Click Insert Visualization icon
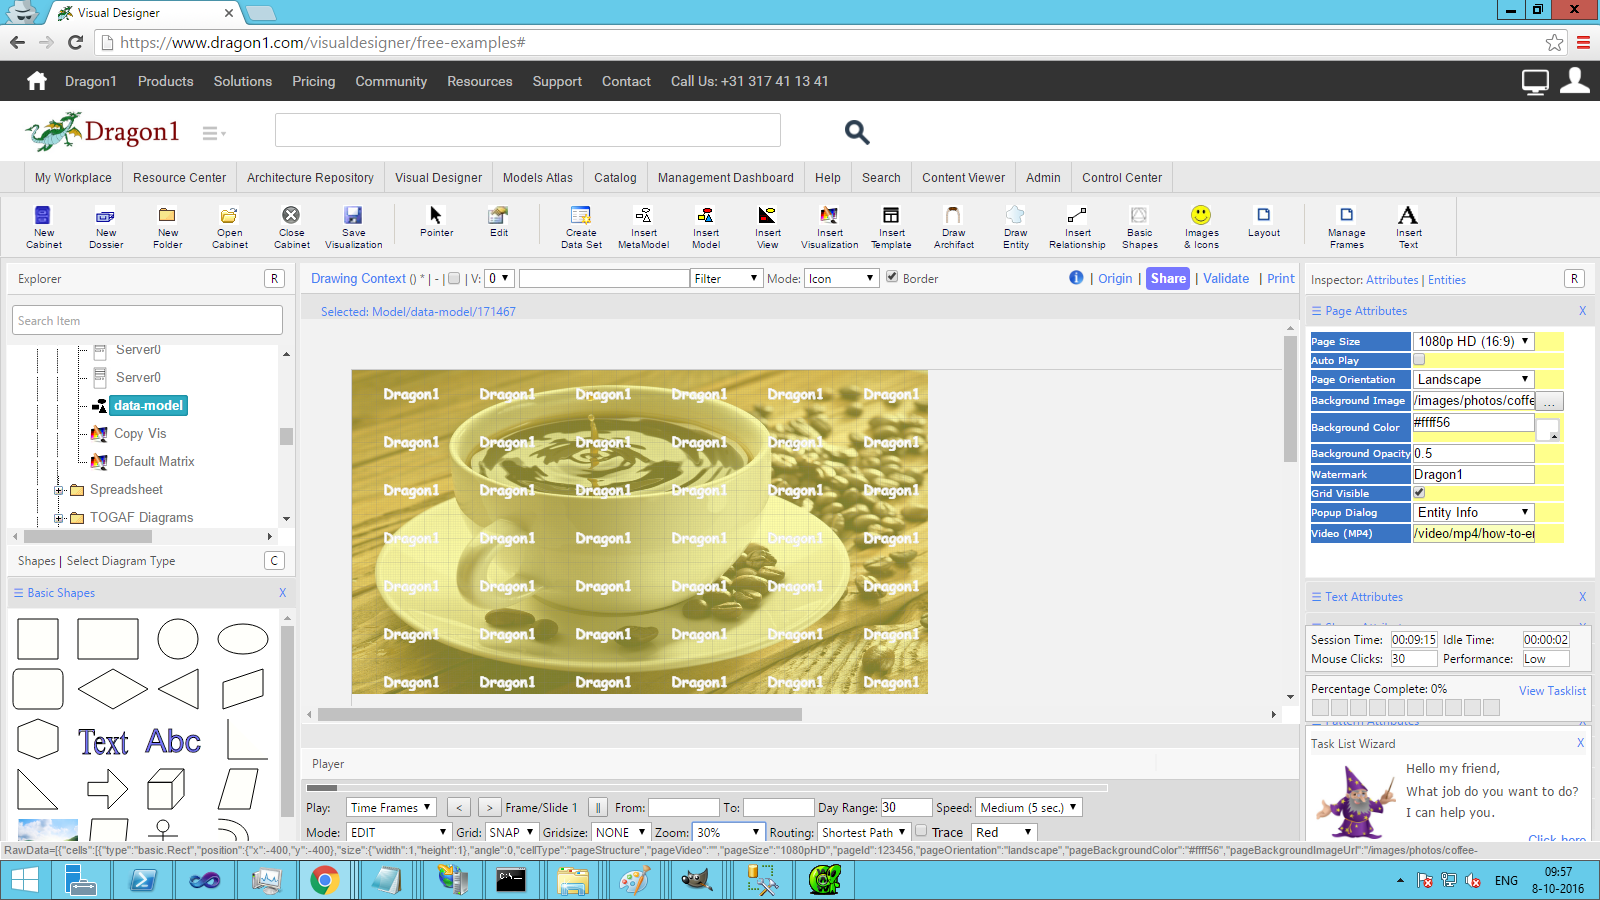This screenshot has height=900, width=1600. pyautogui.click(x=829, y=226)
